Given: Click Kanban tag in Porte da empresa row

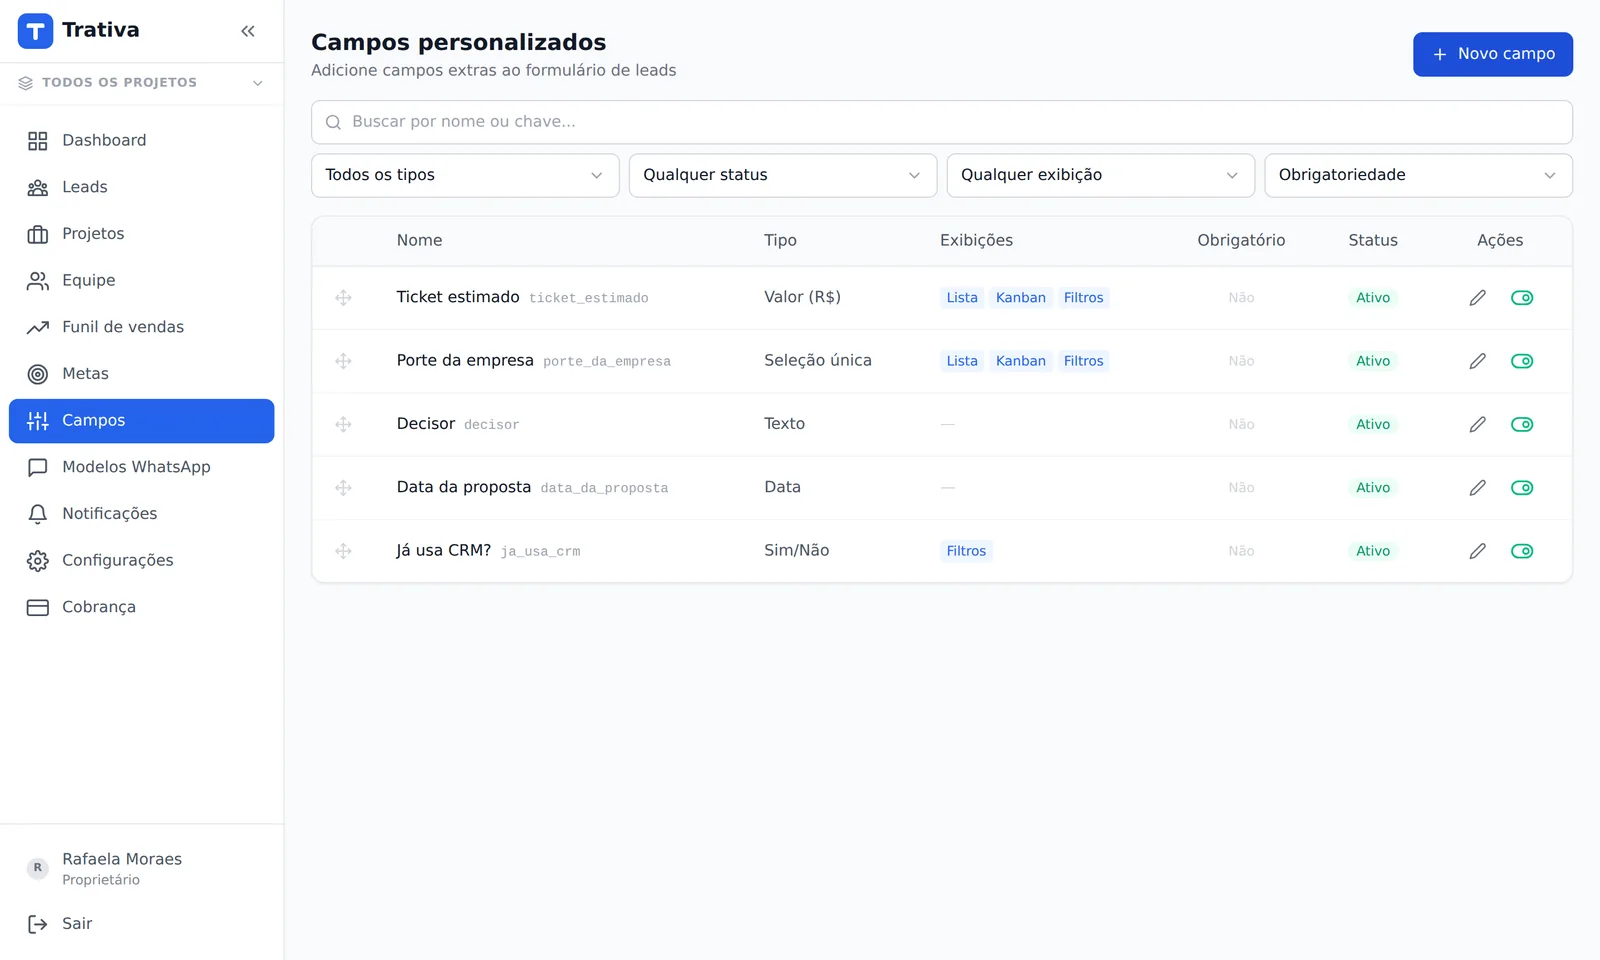Looking at the screenshot, I should [1021, 361].
